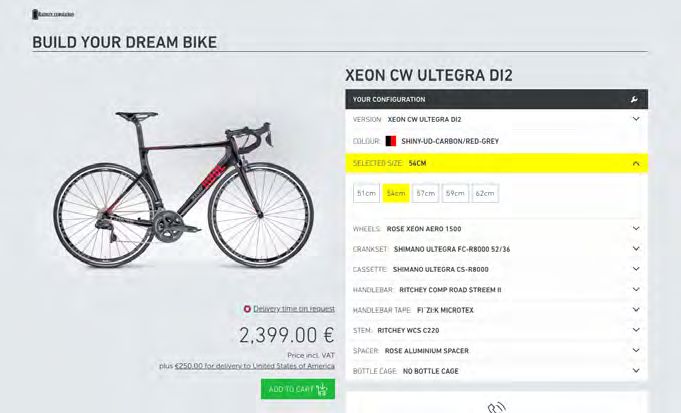Screen dimensions: 681x413
Task: Click the Rose logo at top left
Action: click(x=53, y=14)
